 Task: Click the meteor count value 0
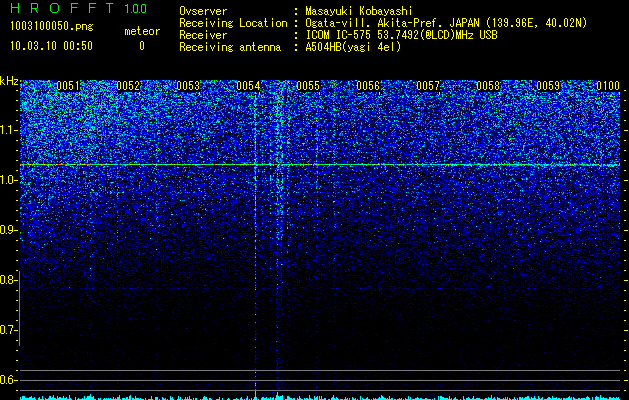click(x=142, y=46)
